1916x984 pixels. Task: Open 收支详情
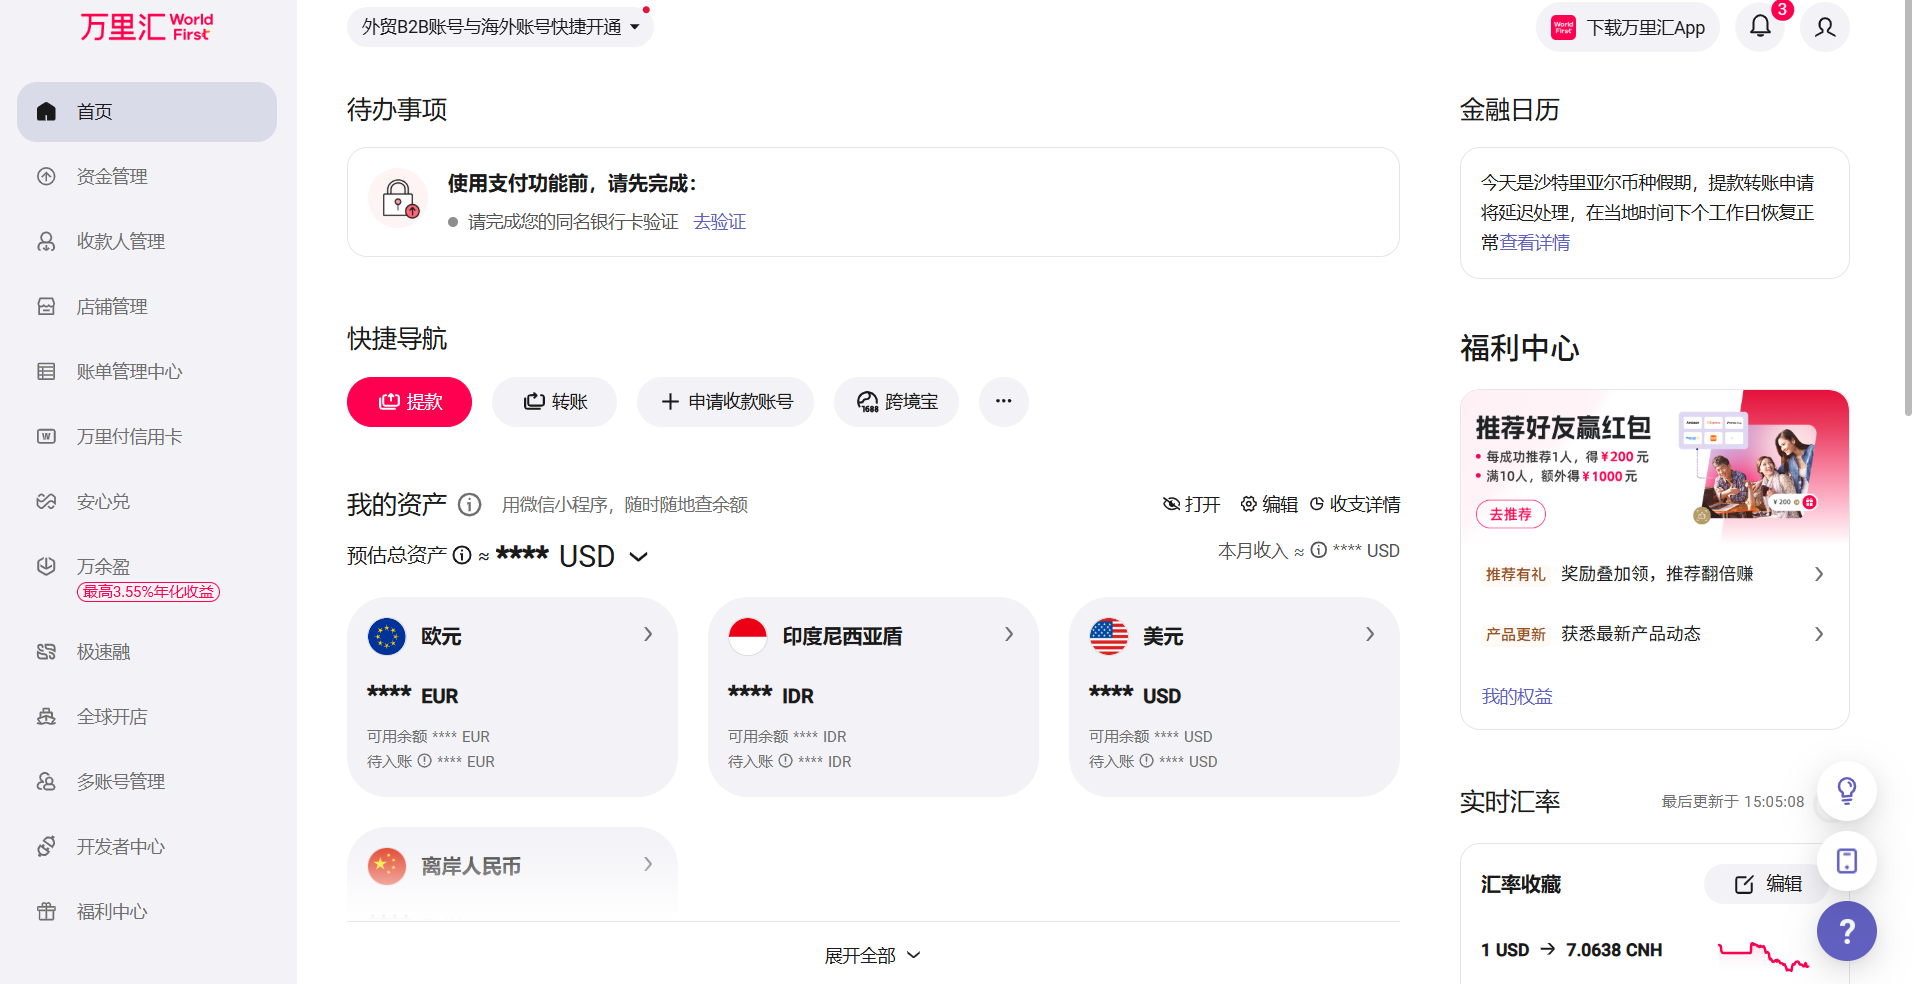pyautogui.click(x=1355, y=504)
